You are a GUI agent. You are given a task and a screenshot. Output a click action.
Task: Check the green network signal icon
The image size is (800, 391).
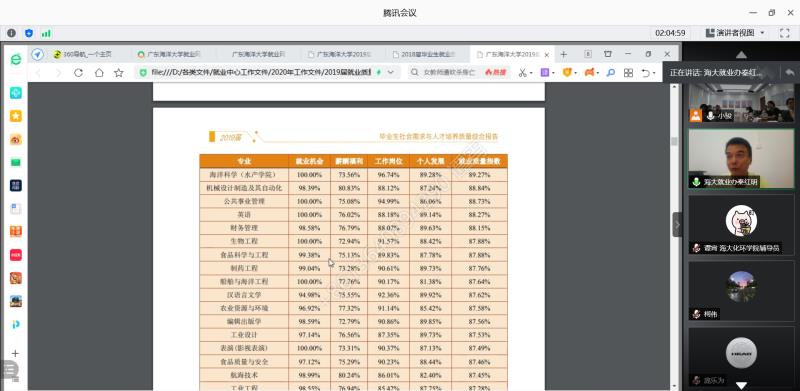tap(46, 33)
